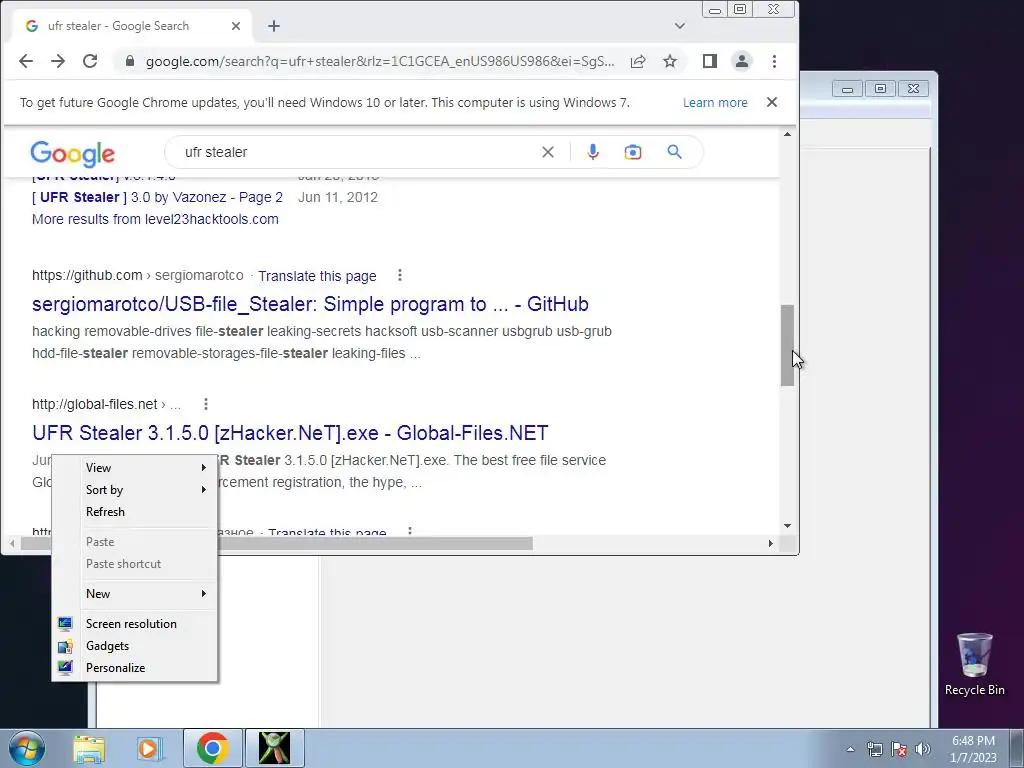1024x768 pixels.
Task: Open Action Center flag icon
Action: click(x=899, y=749)
